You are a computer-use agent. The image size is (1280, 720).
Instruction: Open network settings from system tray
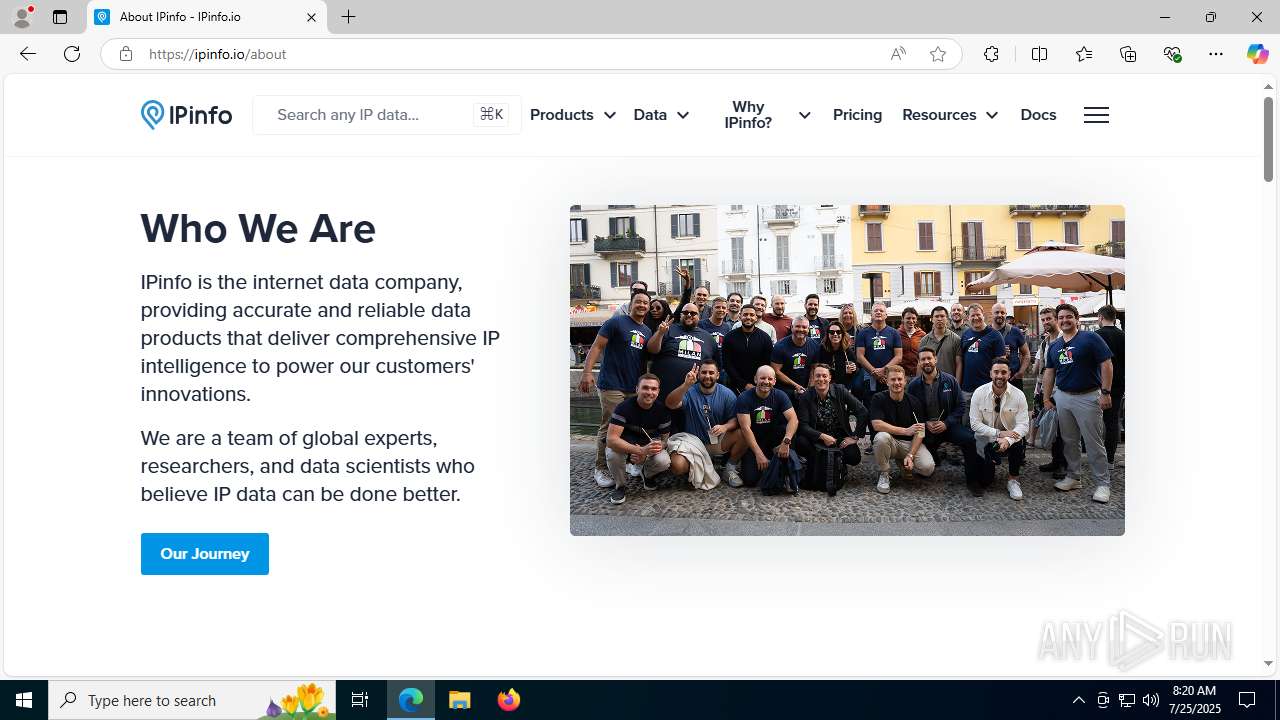tap(1127, 700)
